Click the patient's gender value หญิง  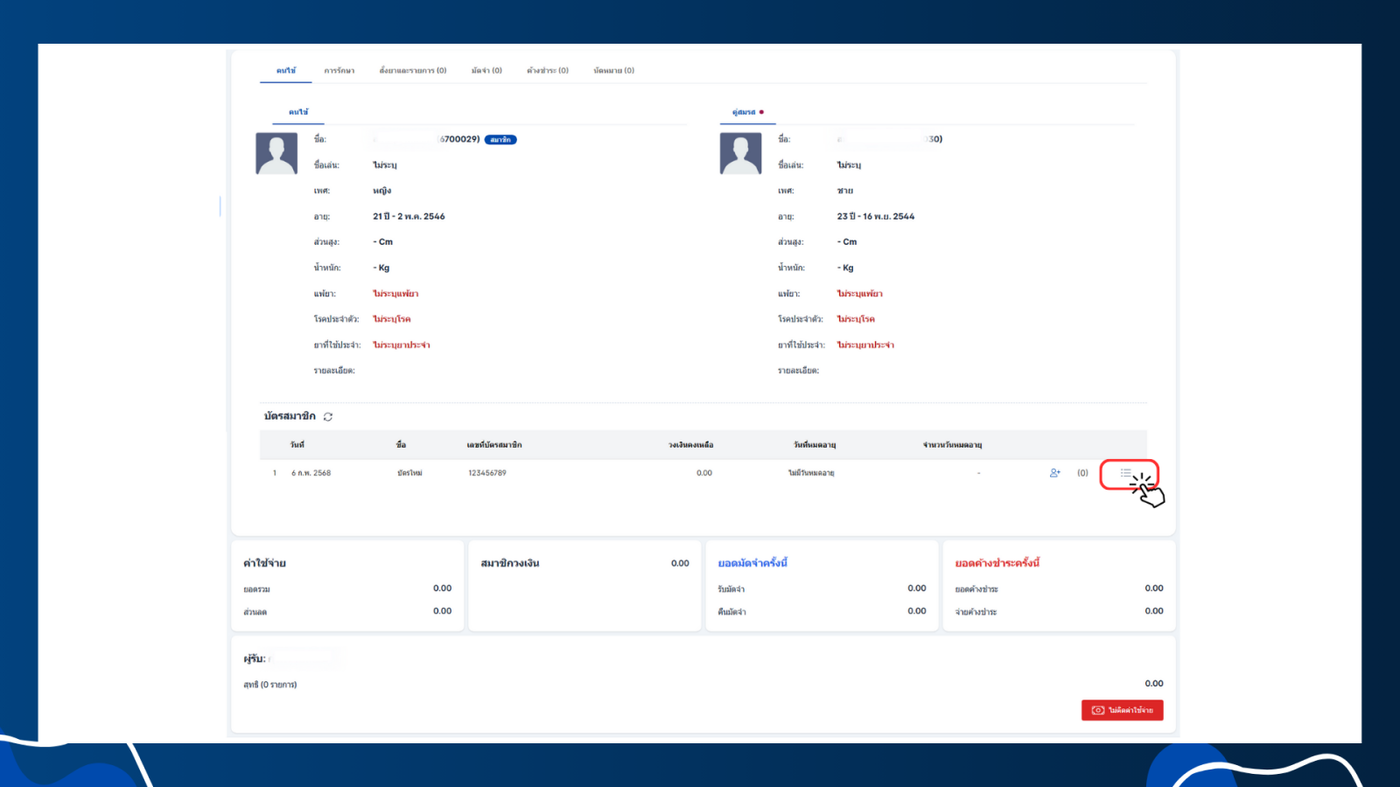(x=382, y=191)
